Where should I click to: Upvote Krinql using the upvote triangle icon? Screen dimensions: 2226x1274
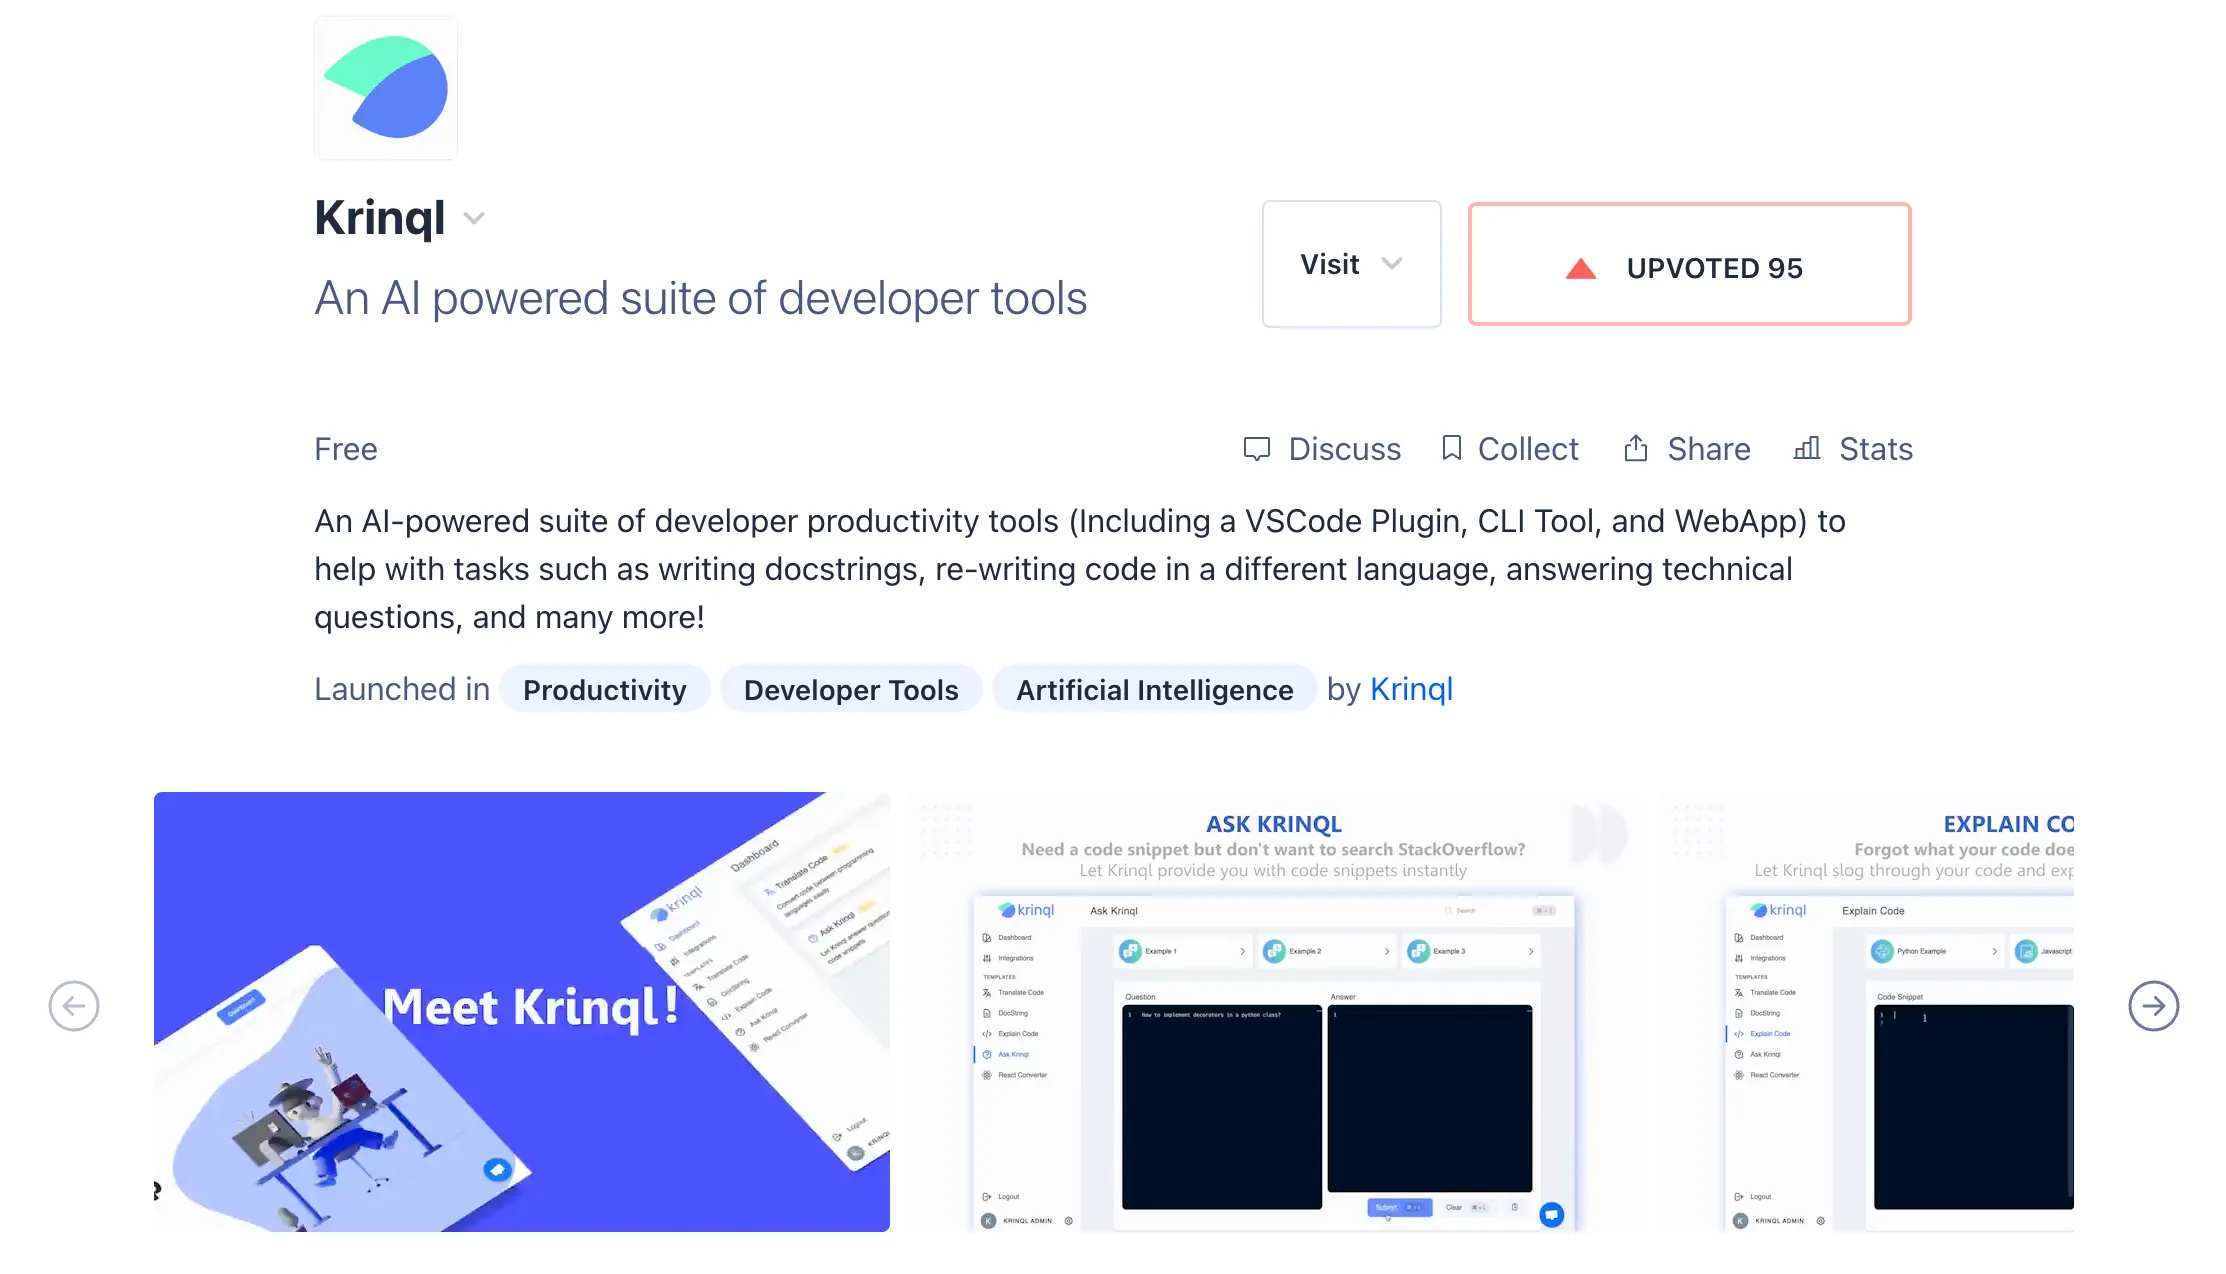click(x=1579, y=266)
